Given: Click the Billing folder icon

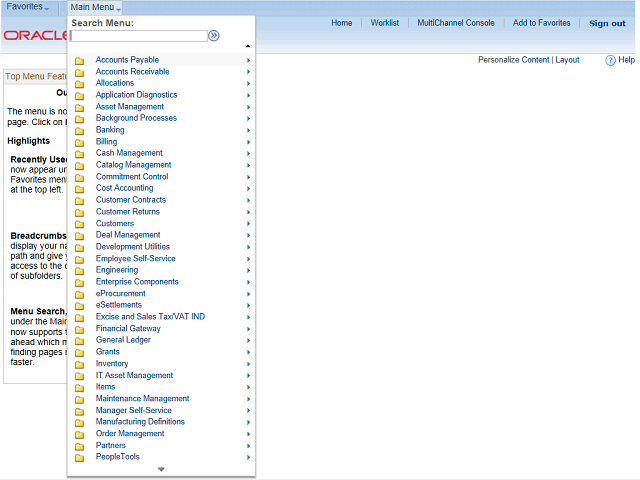Looking at the screenshot, I should click(80, 143).
